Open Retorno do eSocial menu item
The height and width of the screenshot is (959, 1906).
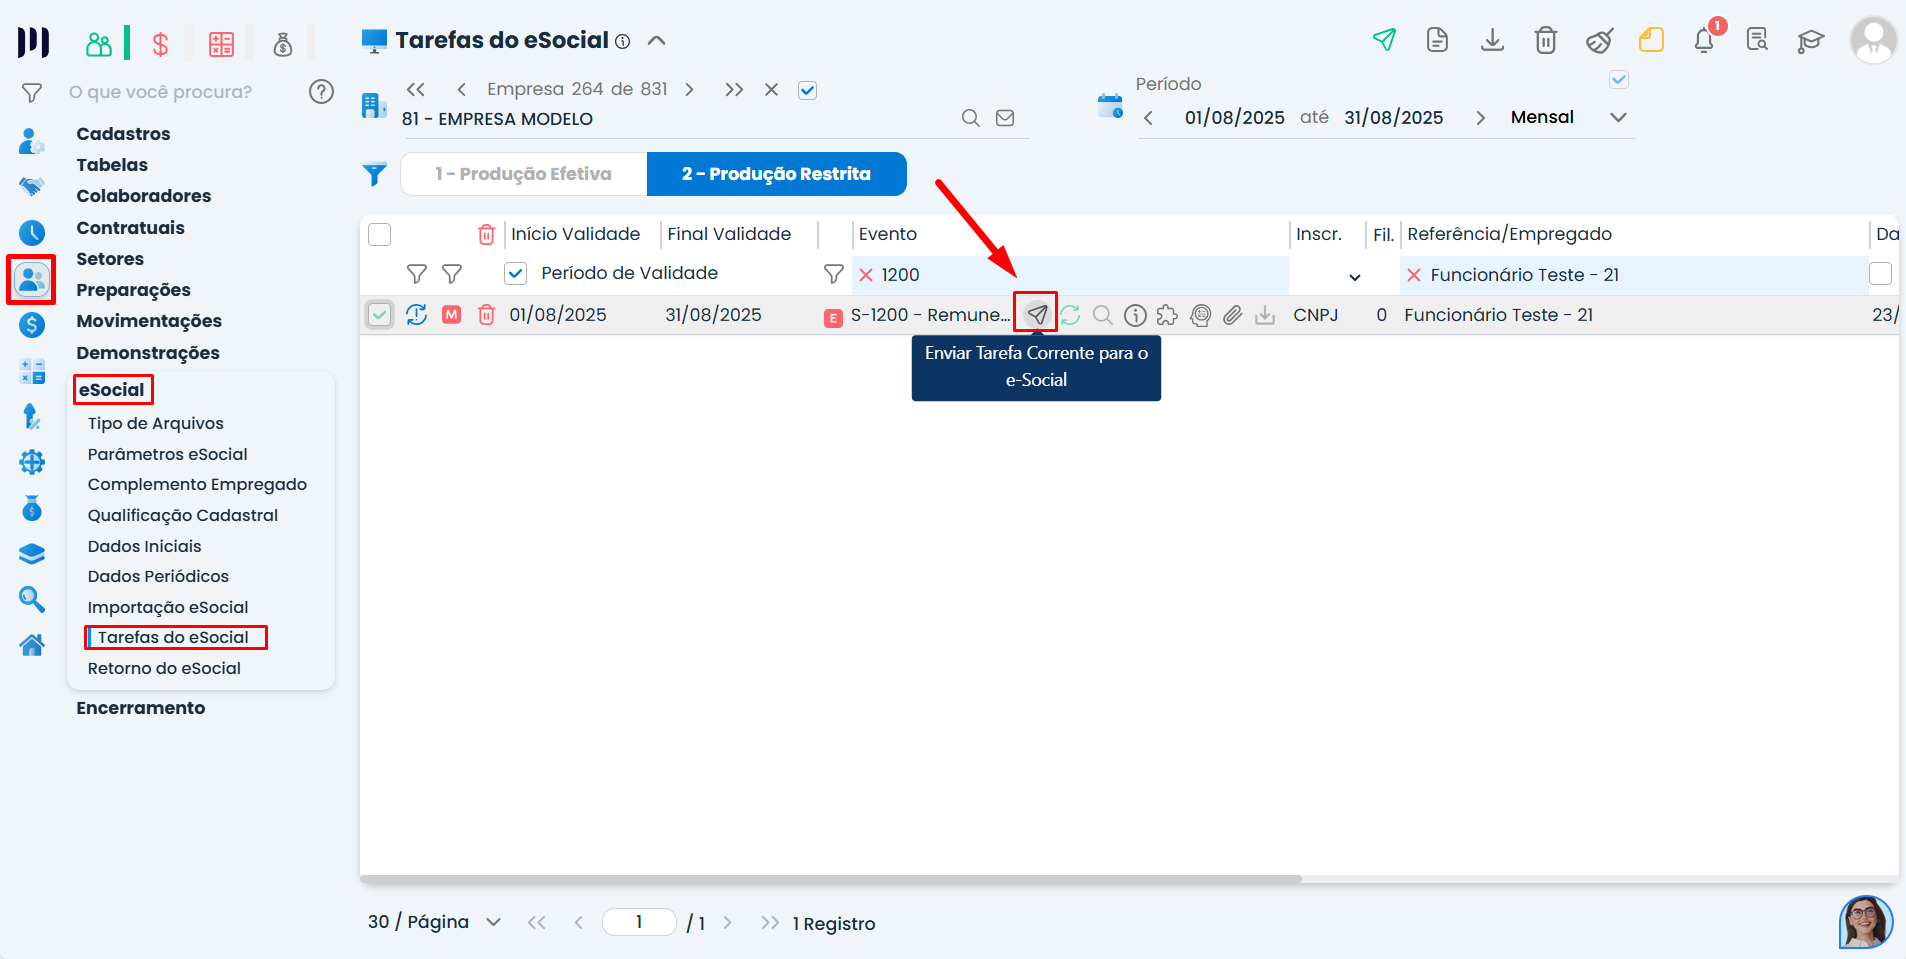[x=164, y=668]
